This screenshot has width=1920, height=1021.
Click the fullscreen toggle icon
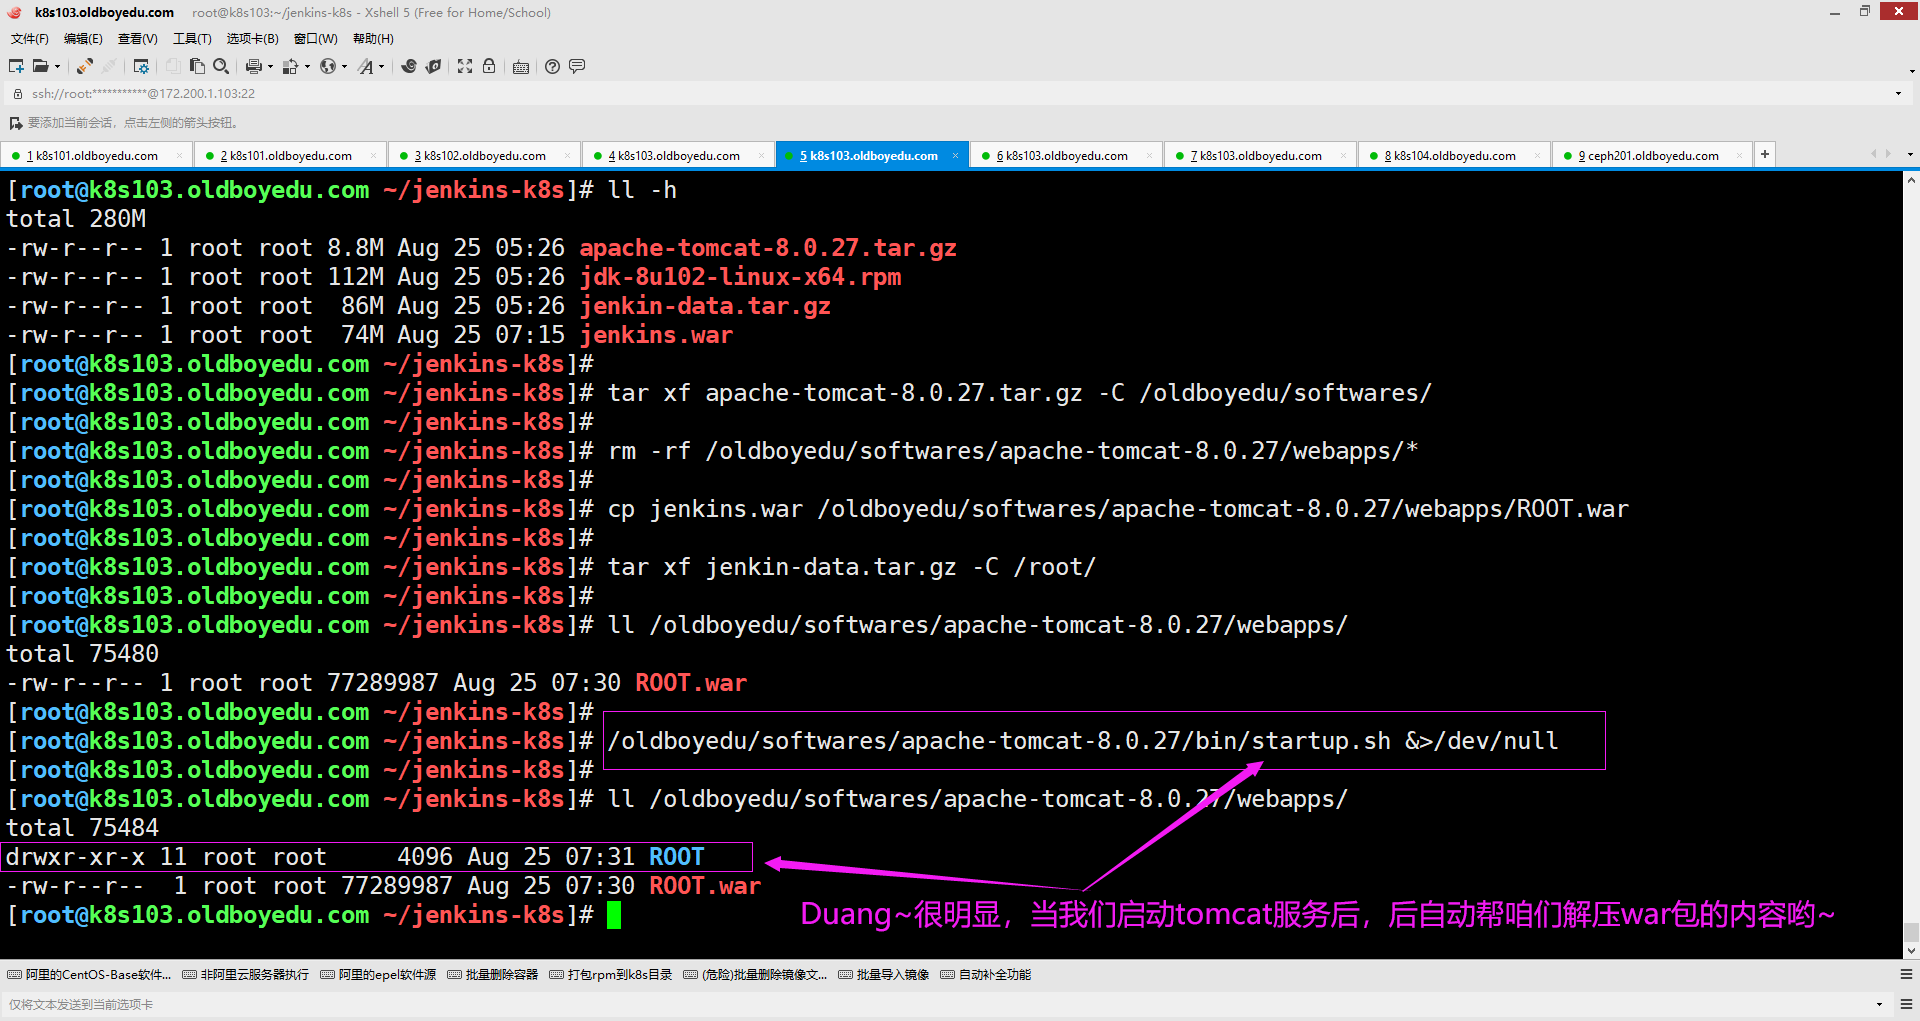tap(465, 66)
